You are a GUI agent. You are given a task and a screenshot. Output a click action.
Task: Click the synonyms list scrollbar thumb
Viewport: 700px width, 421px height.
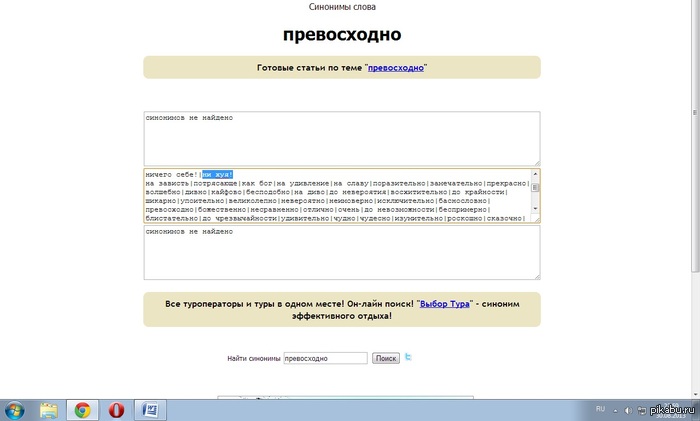[x=535, y=188]
